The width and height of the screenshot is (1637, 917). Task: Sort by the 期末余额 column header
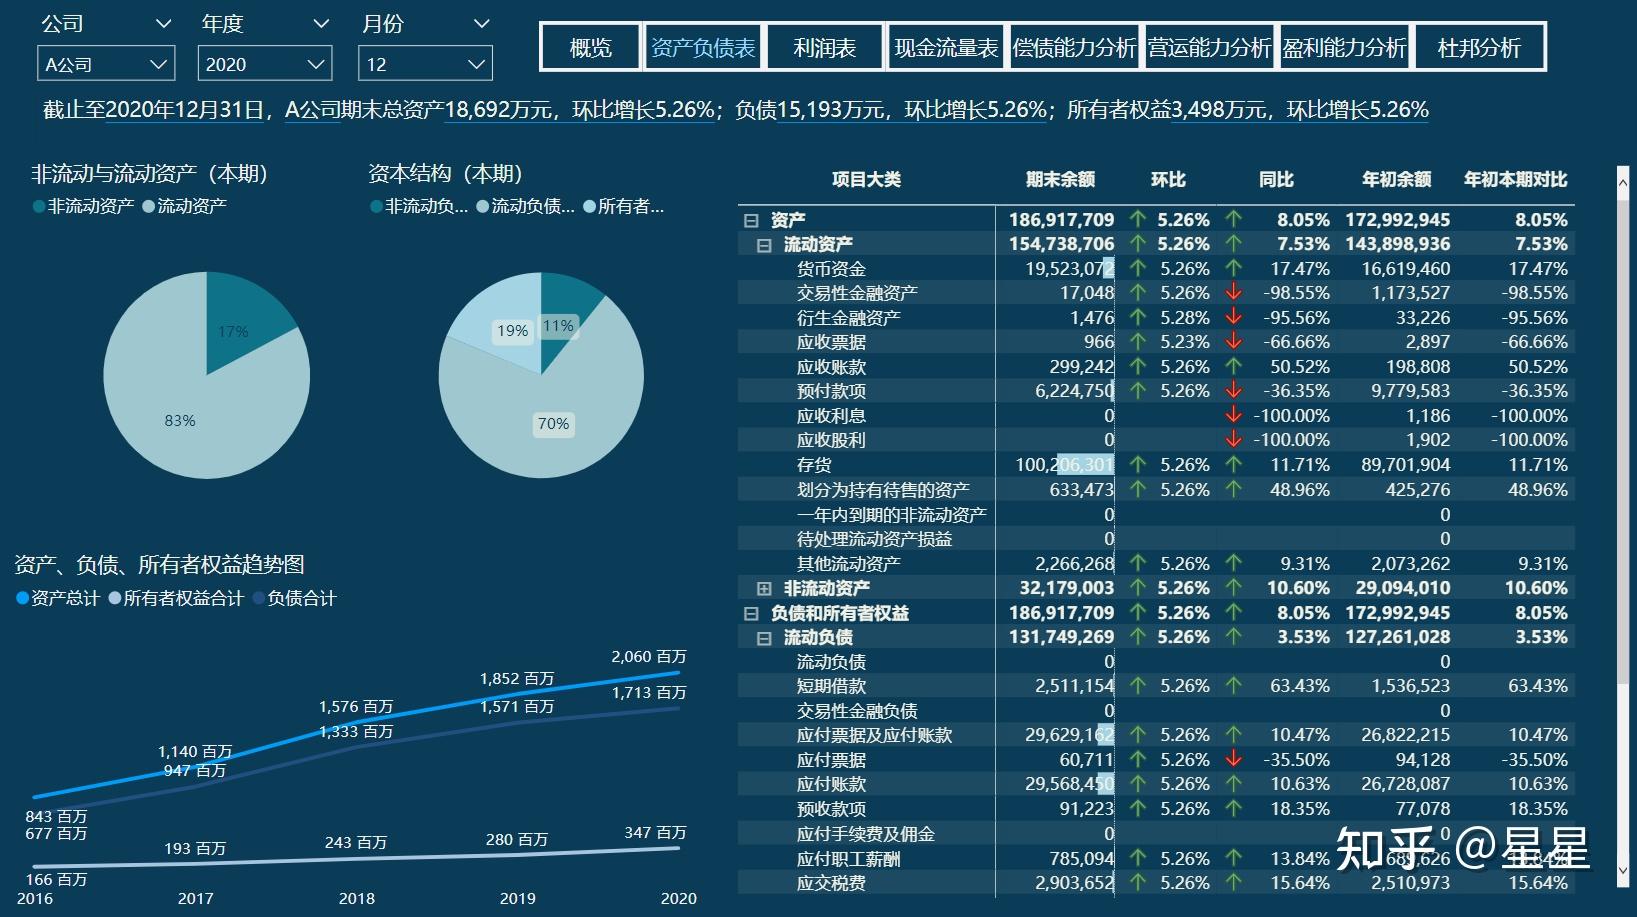1060,180
